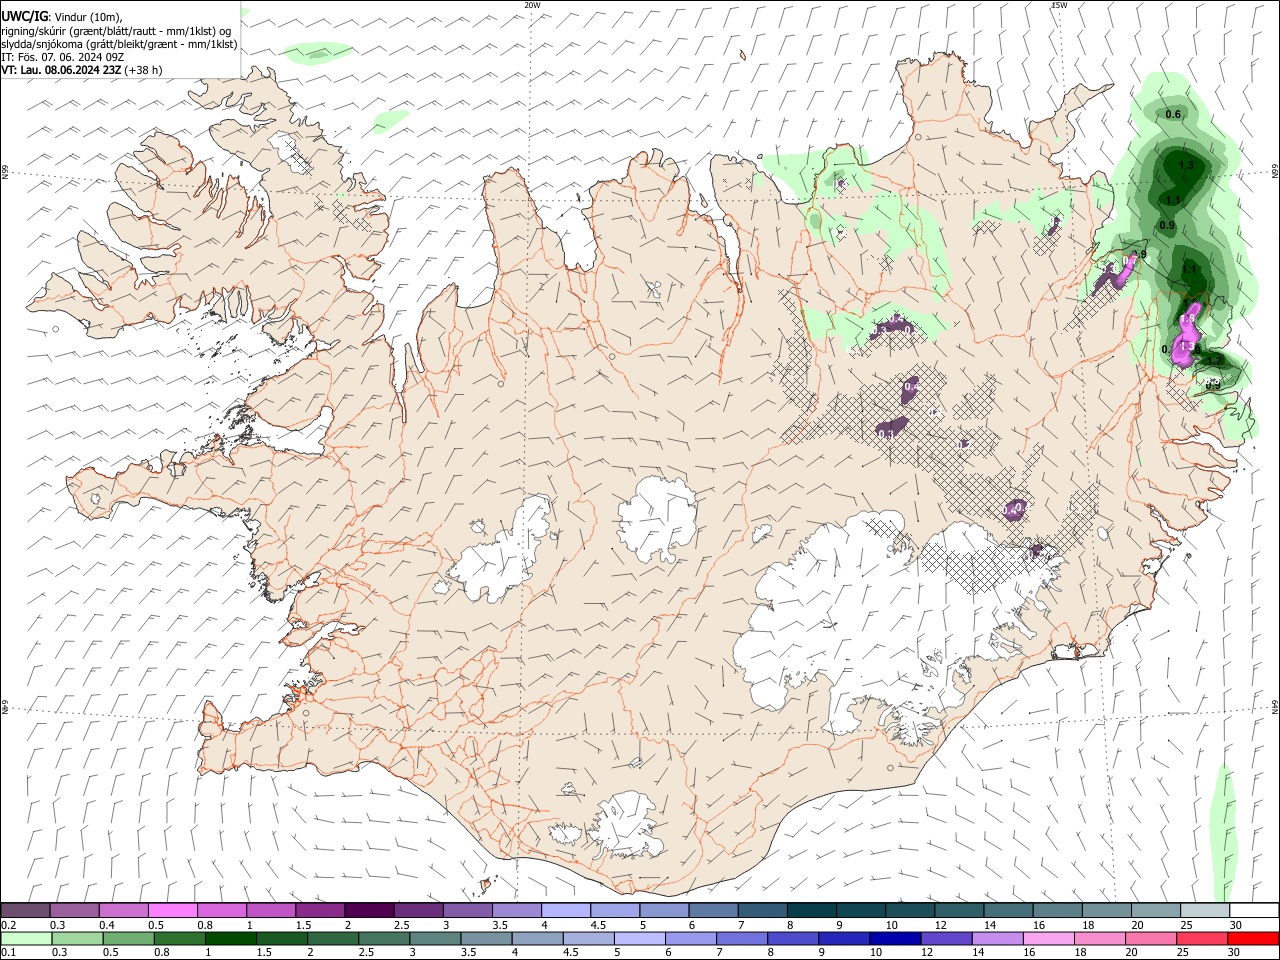This screenshot has width=1280, height=960.
Task: Click the '20W' longitude label
Action: [532, 5]
